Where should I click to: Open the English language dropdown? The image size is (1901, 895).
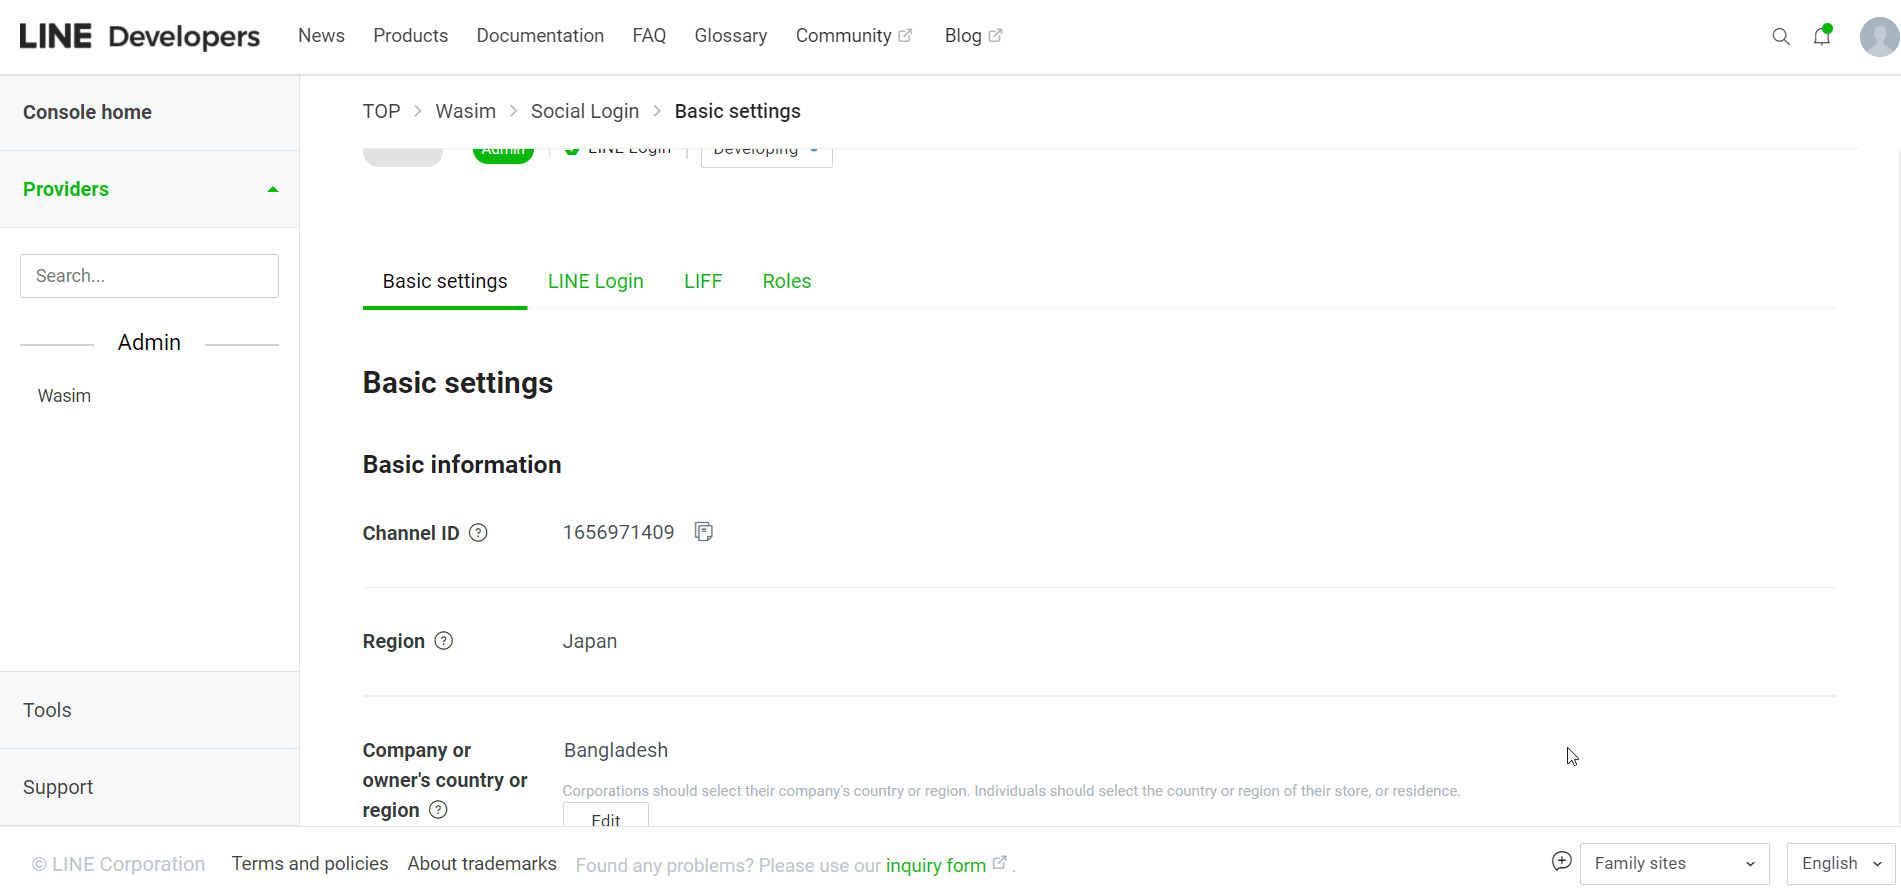pos(1841,864)
